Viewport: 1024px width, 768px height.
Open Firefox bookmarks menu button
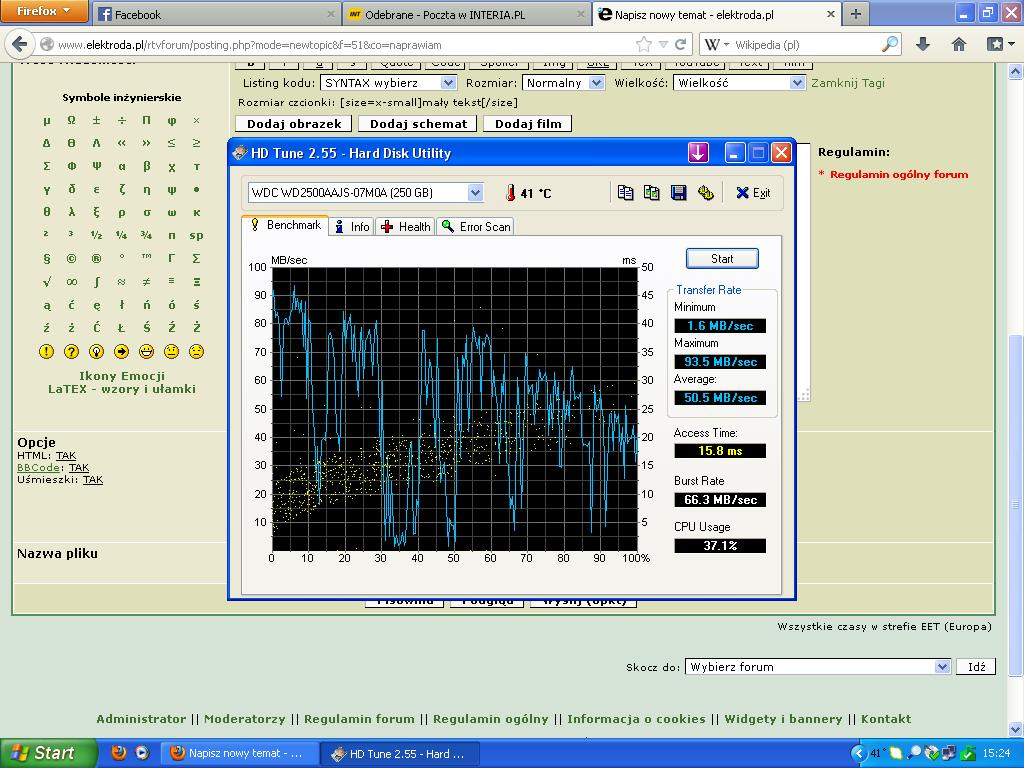999,44
